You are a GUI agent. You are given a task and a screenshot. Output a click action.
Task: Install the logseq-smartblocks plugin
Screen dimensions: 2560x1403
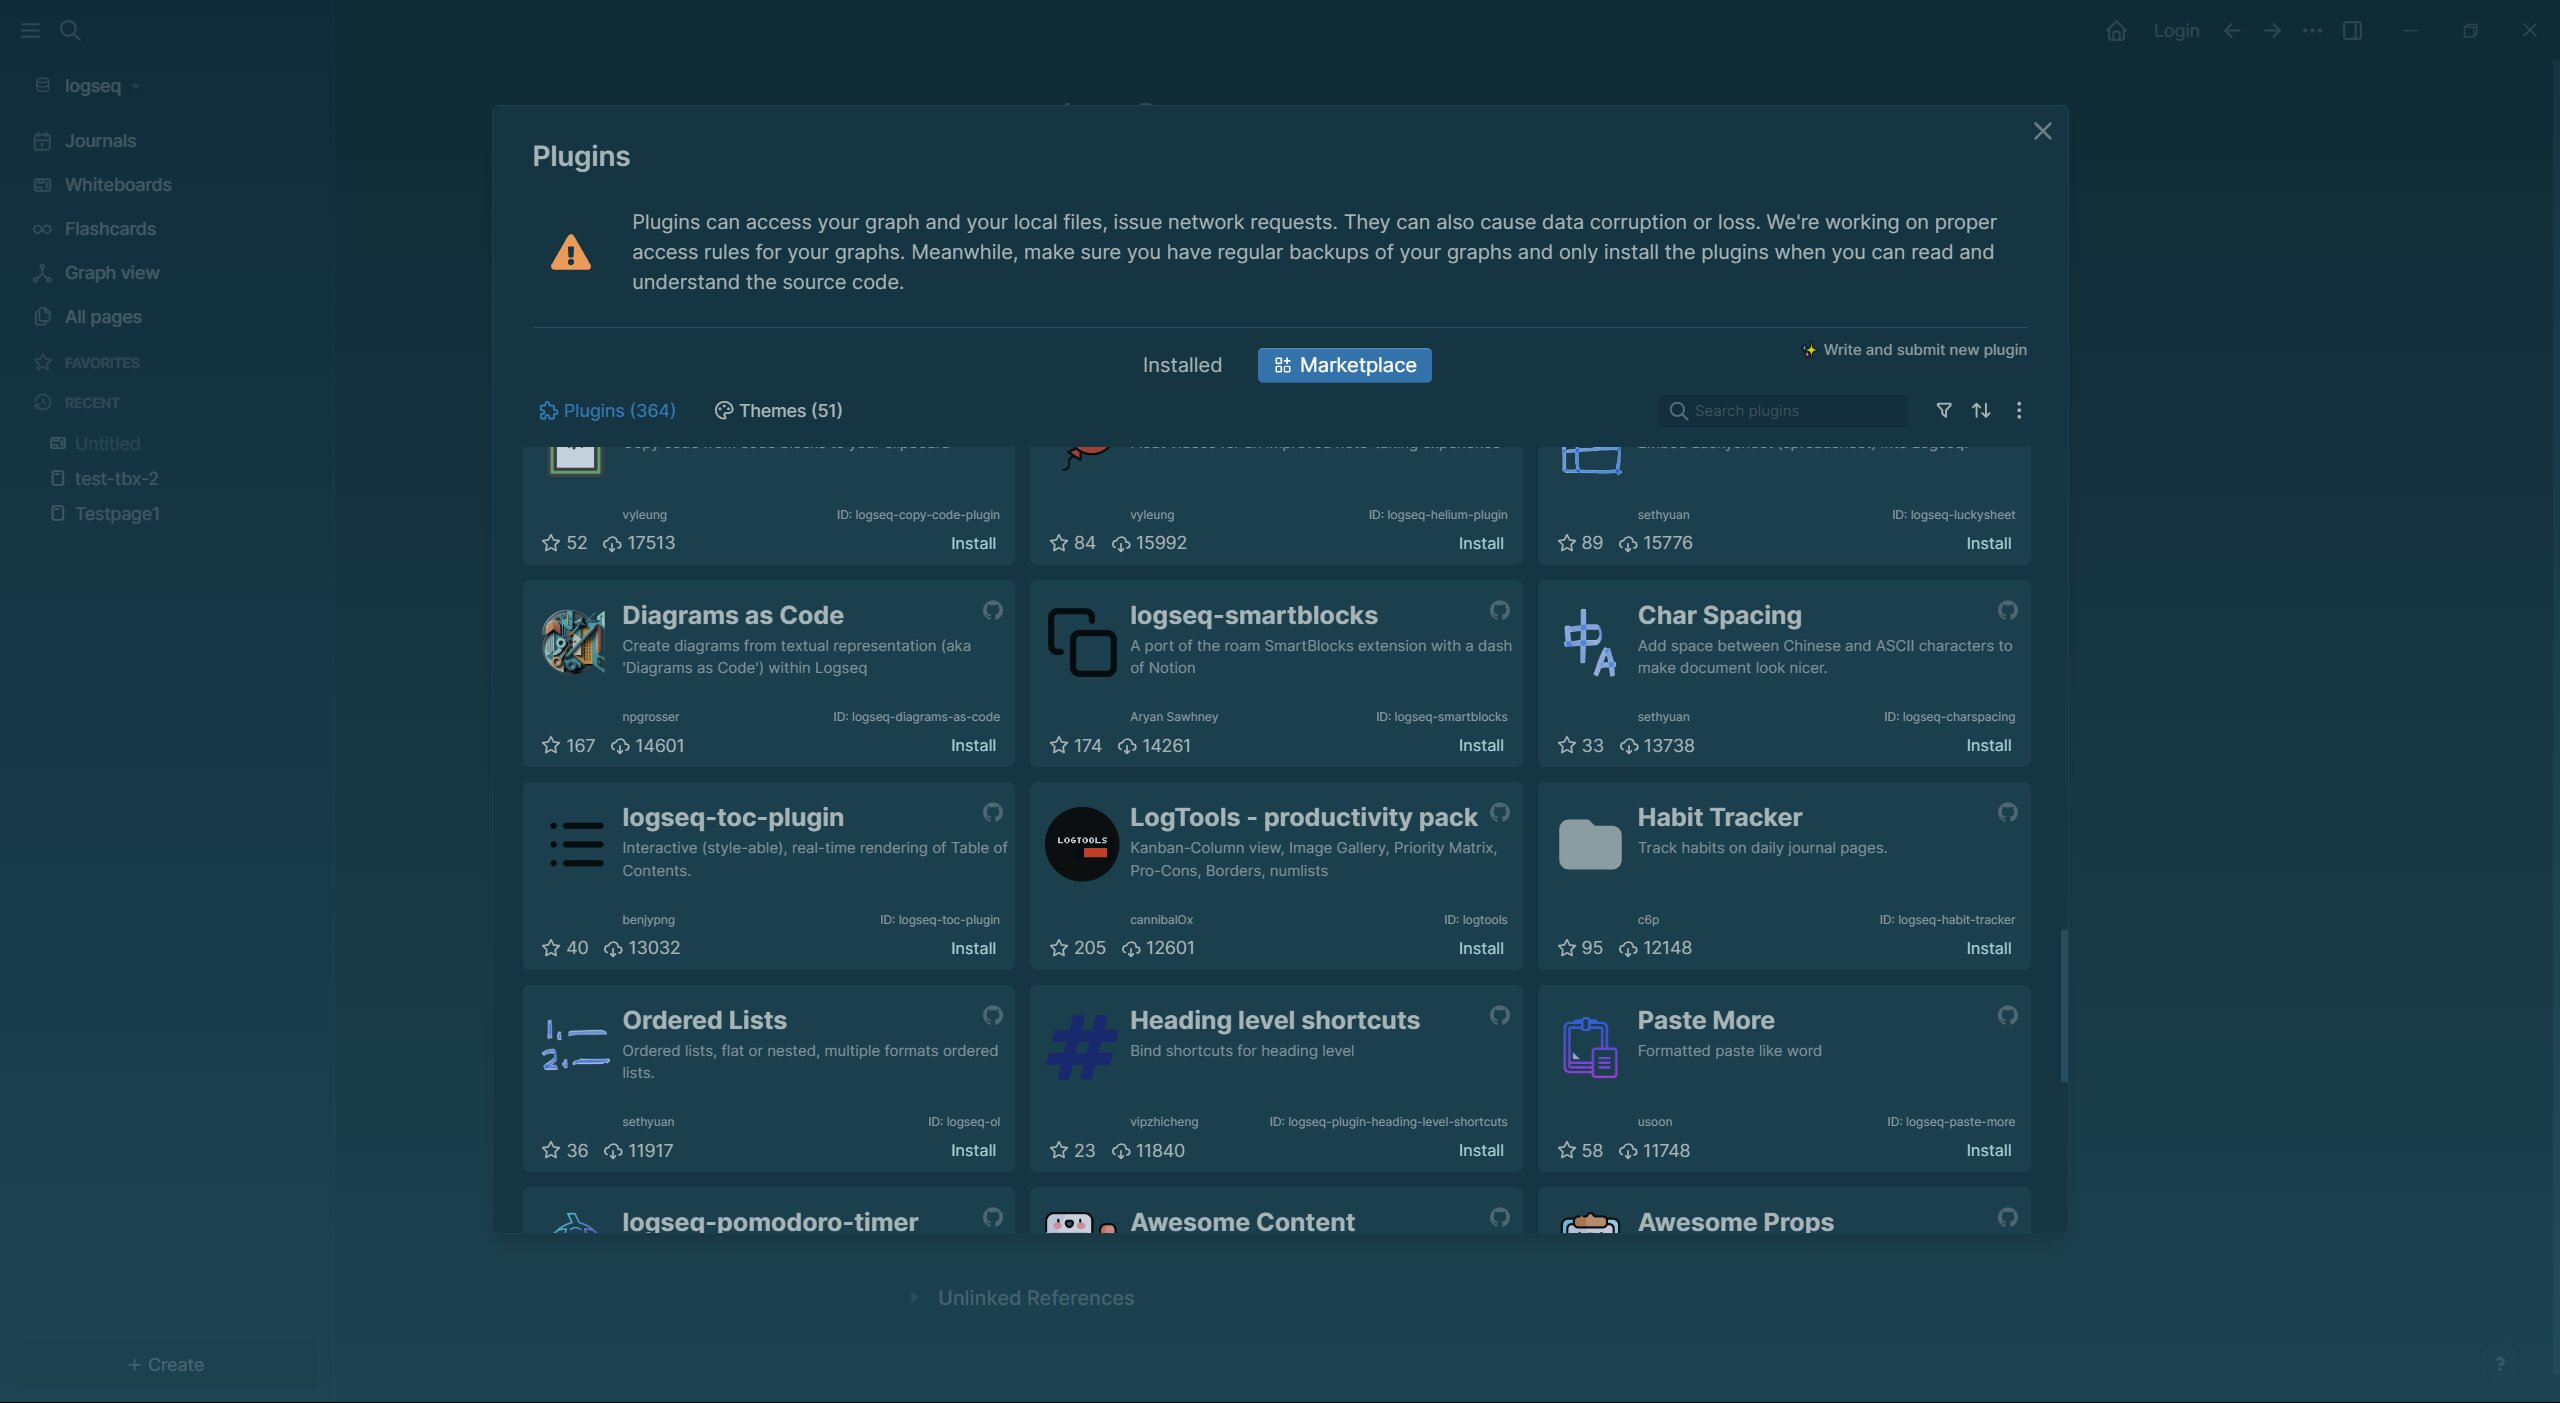[1480, 746]
